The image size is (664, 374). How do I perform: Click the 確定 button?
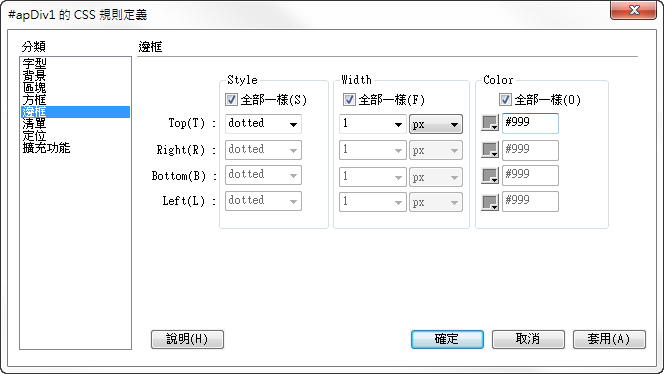[x=447, y=339]
